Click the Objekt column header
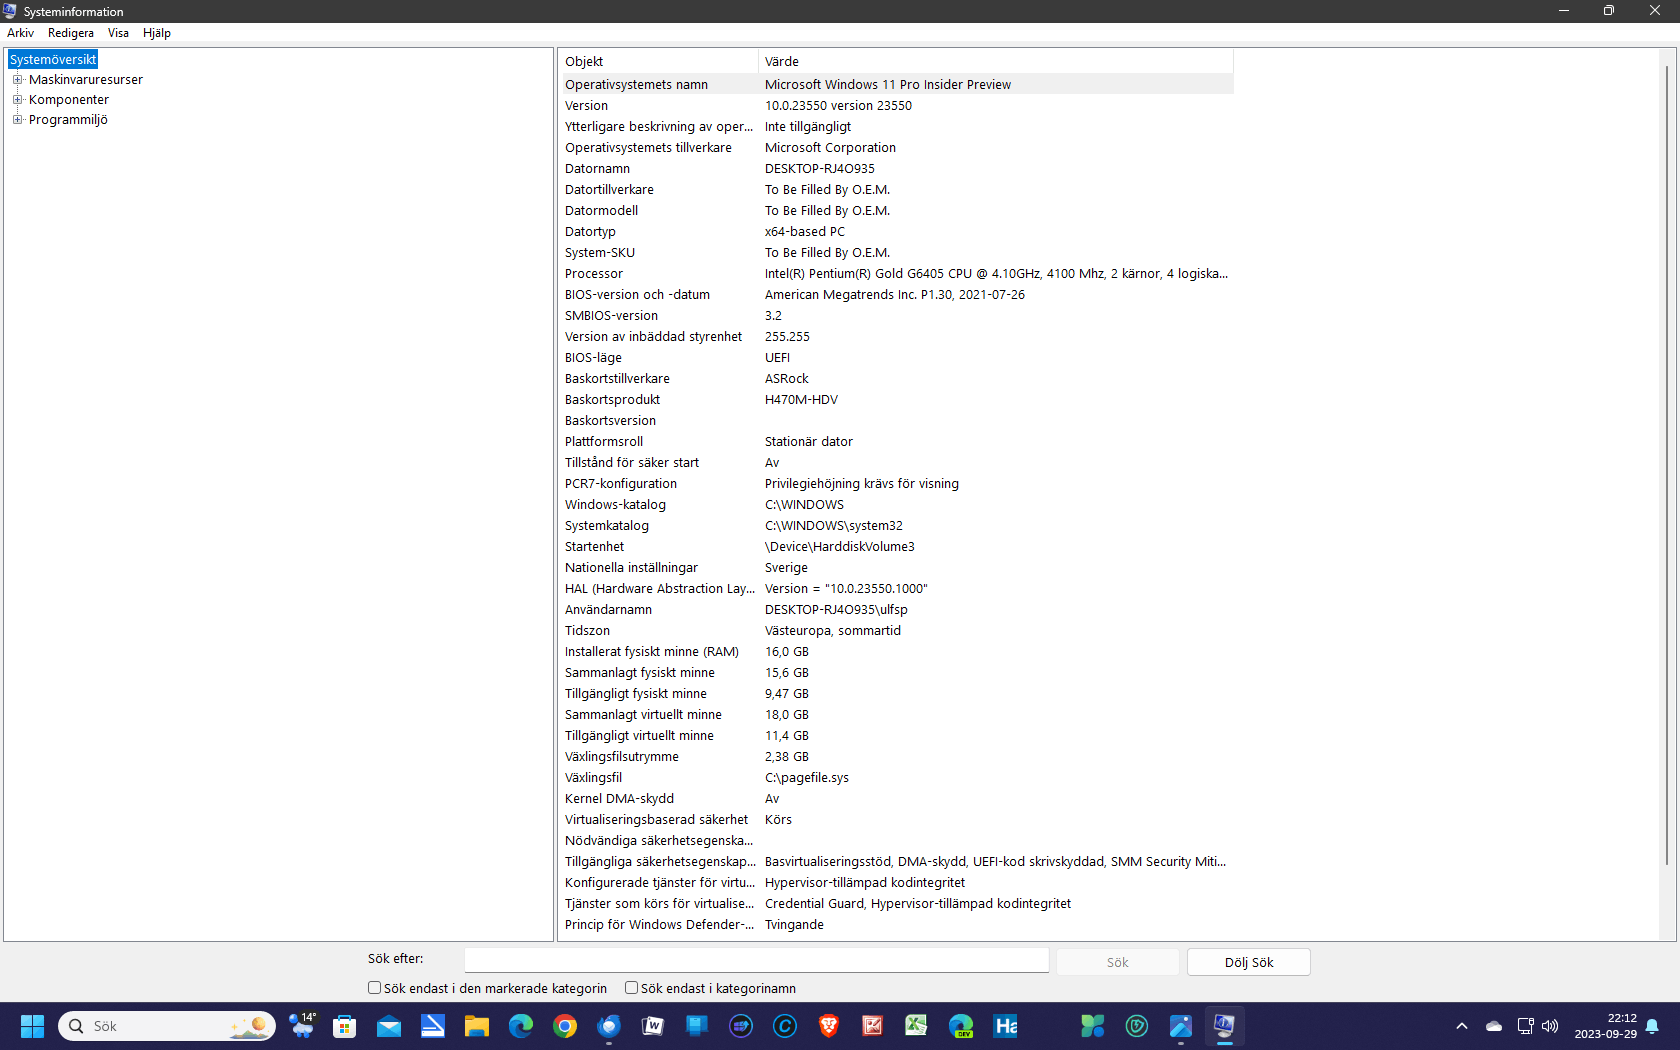Screen dimensions: 1680x1050 pyautogui.click(x=658, y=61)
